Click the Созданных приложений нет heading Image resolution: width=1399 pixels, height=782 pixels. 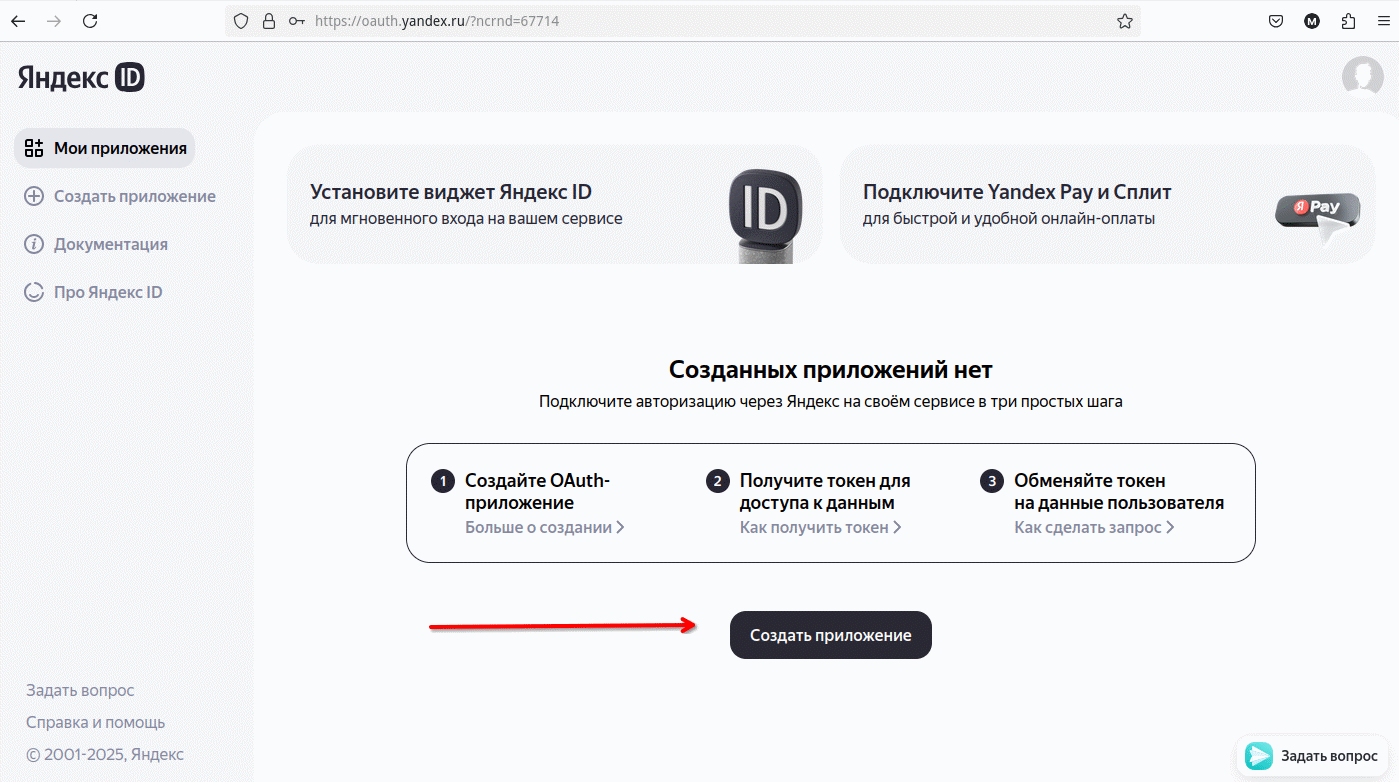click(831, 370)
